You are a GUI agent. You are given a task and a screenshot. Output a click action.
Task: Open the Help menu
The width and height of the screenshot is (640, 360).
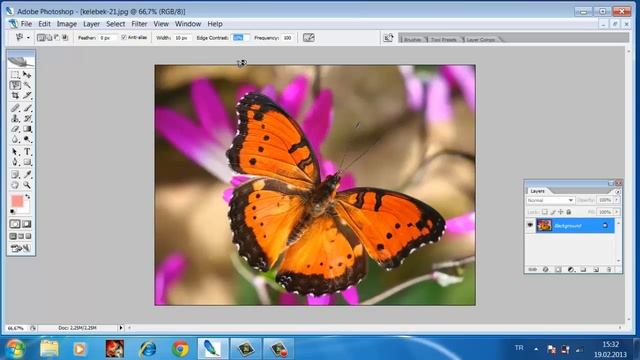(215, 24)
